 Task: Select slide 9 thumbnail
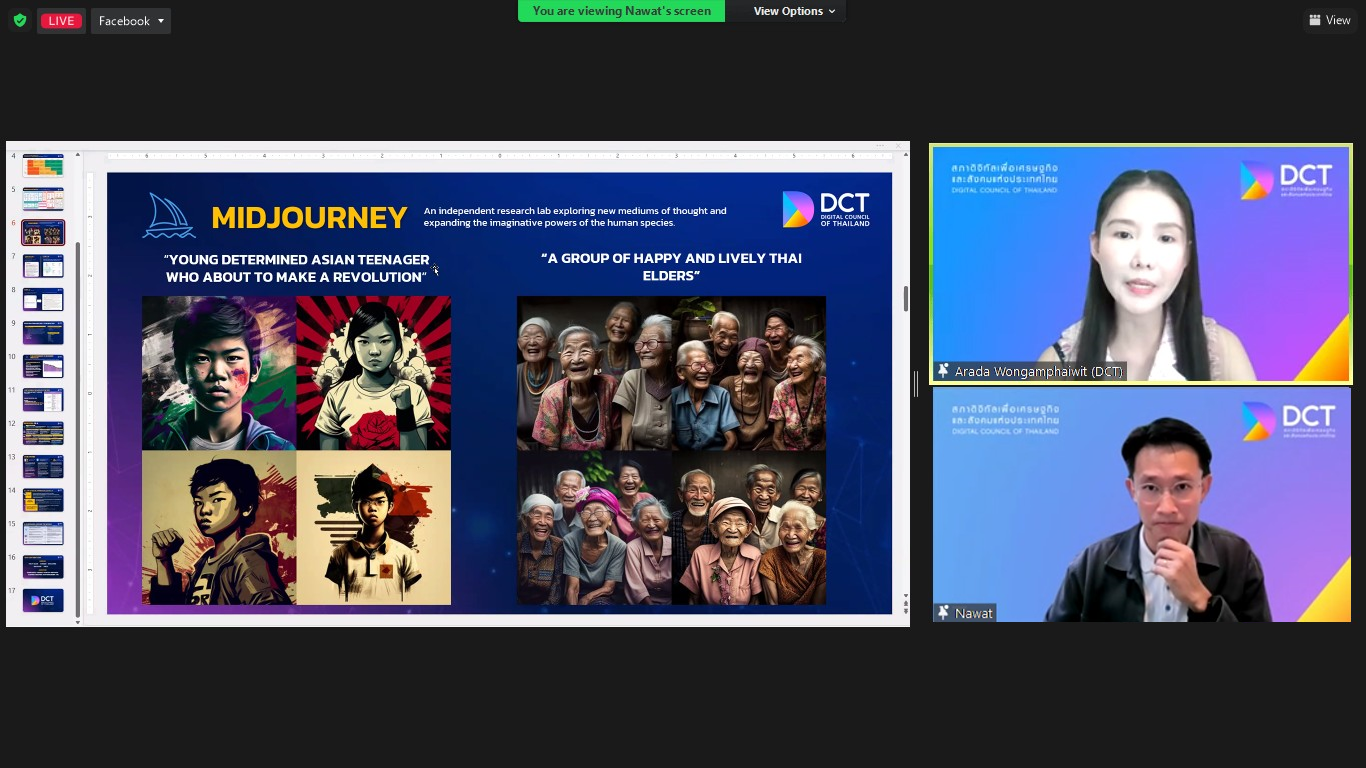pyautogui.click(x=43, y=333)
